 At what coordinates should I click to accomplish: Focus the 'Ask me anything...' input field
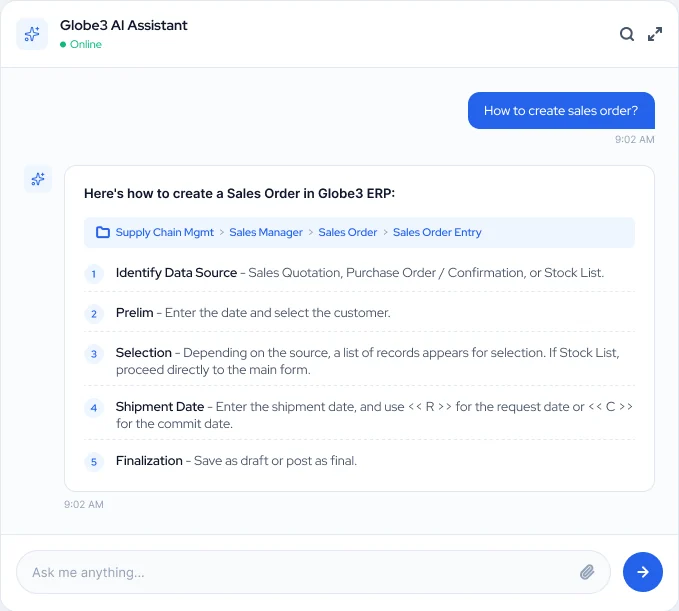[314, 572]
